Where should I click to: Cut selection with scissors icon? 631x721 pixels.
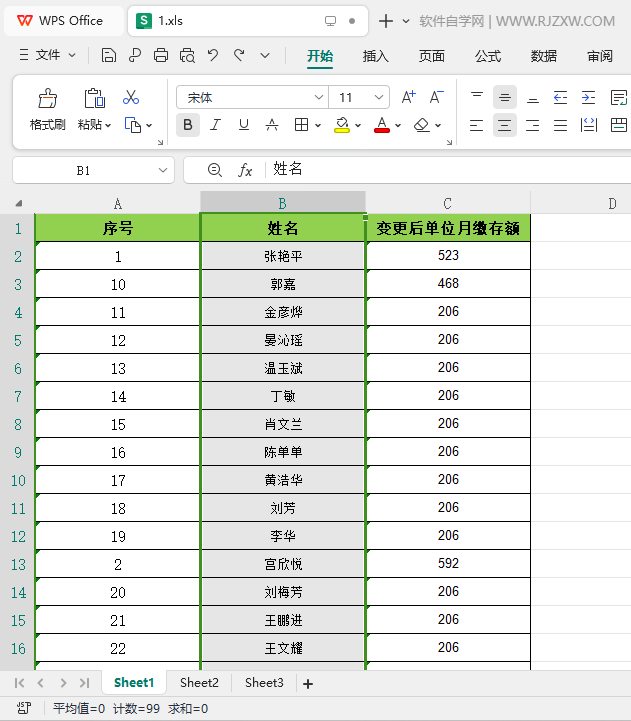(131, 97)
